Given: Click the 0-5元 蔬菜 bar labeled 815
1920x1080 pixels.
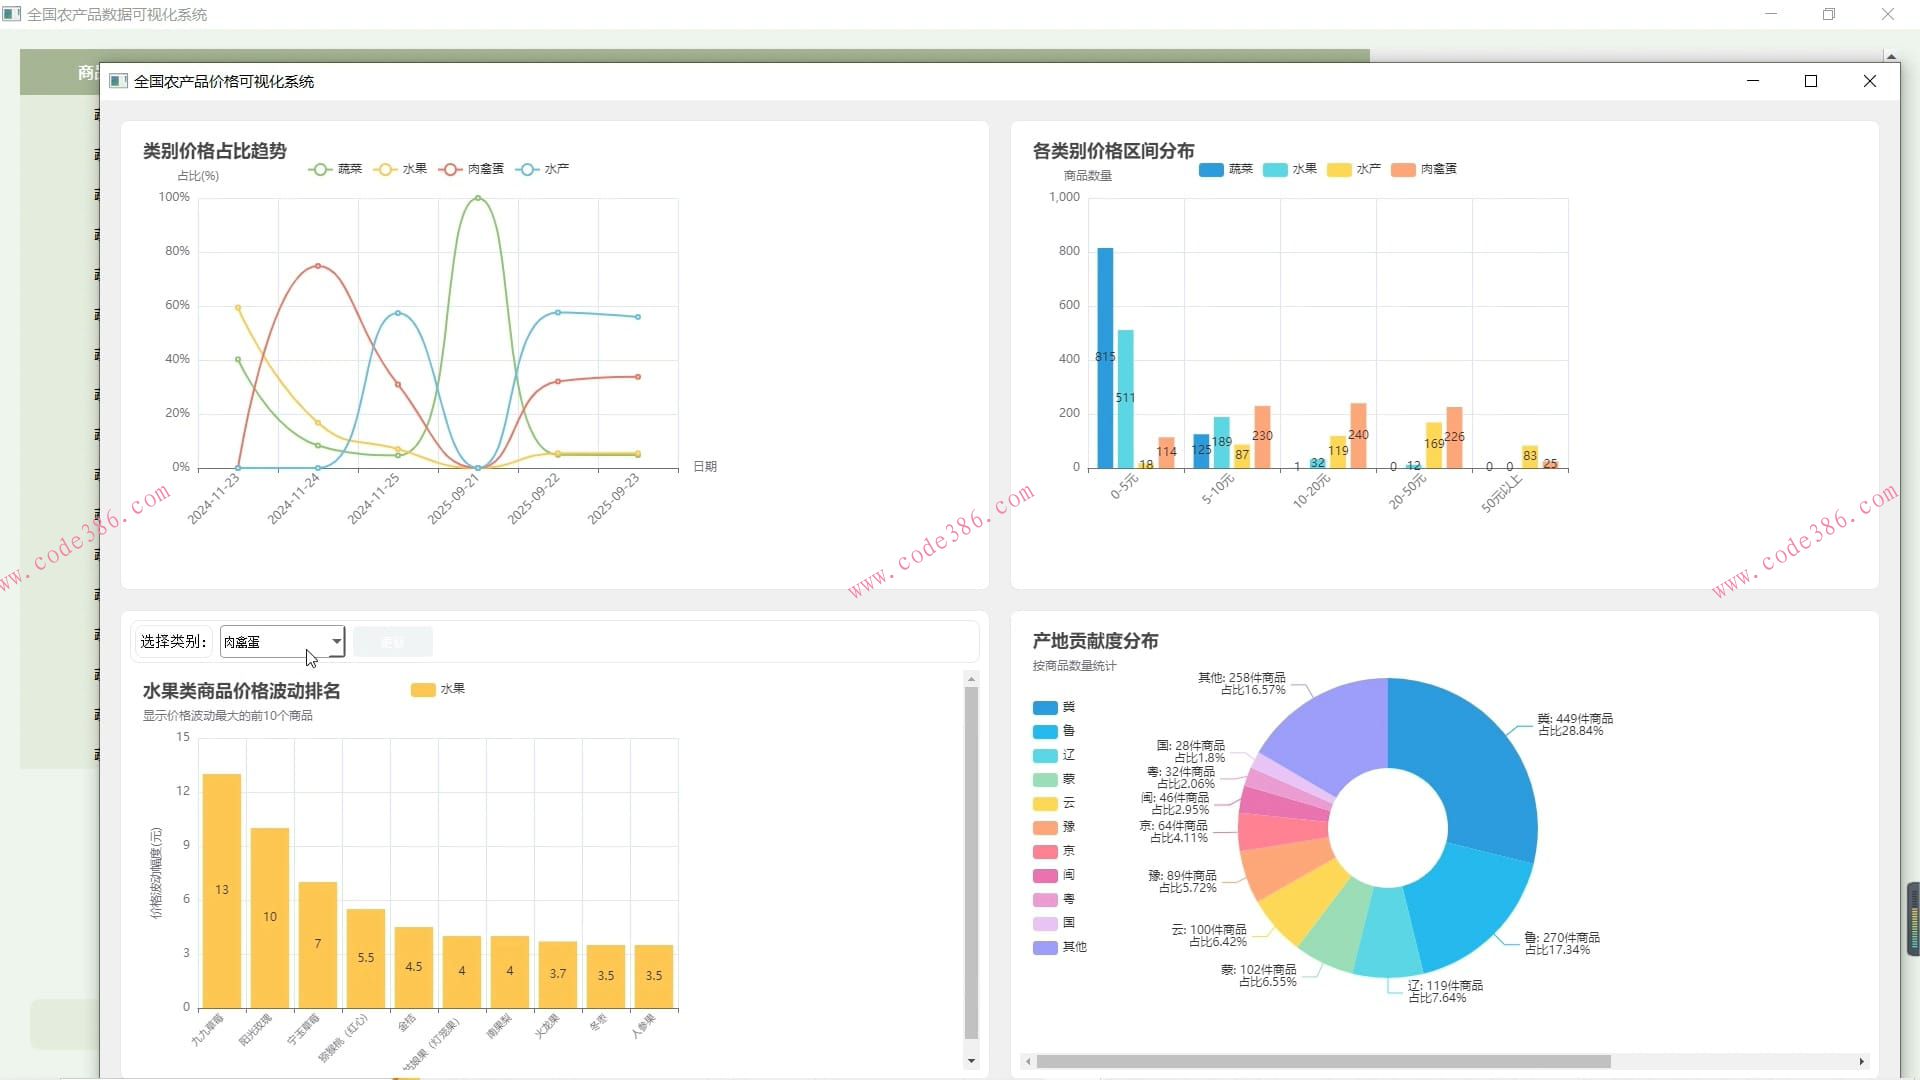Looking at the screenshot, I should click(x=1105, y=357).
